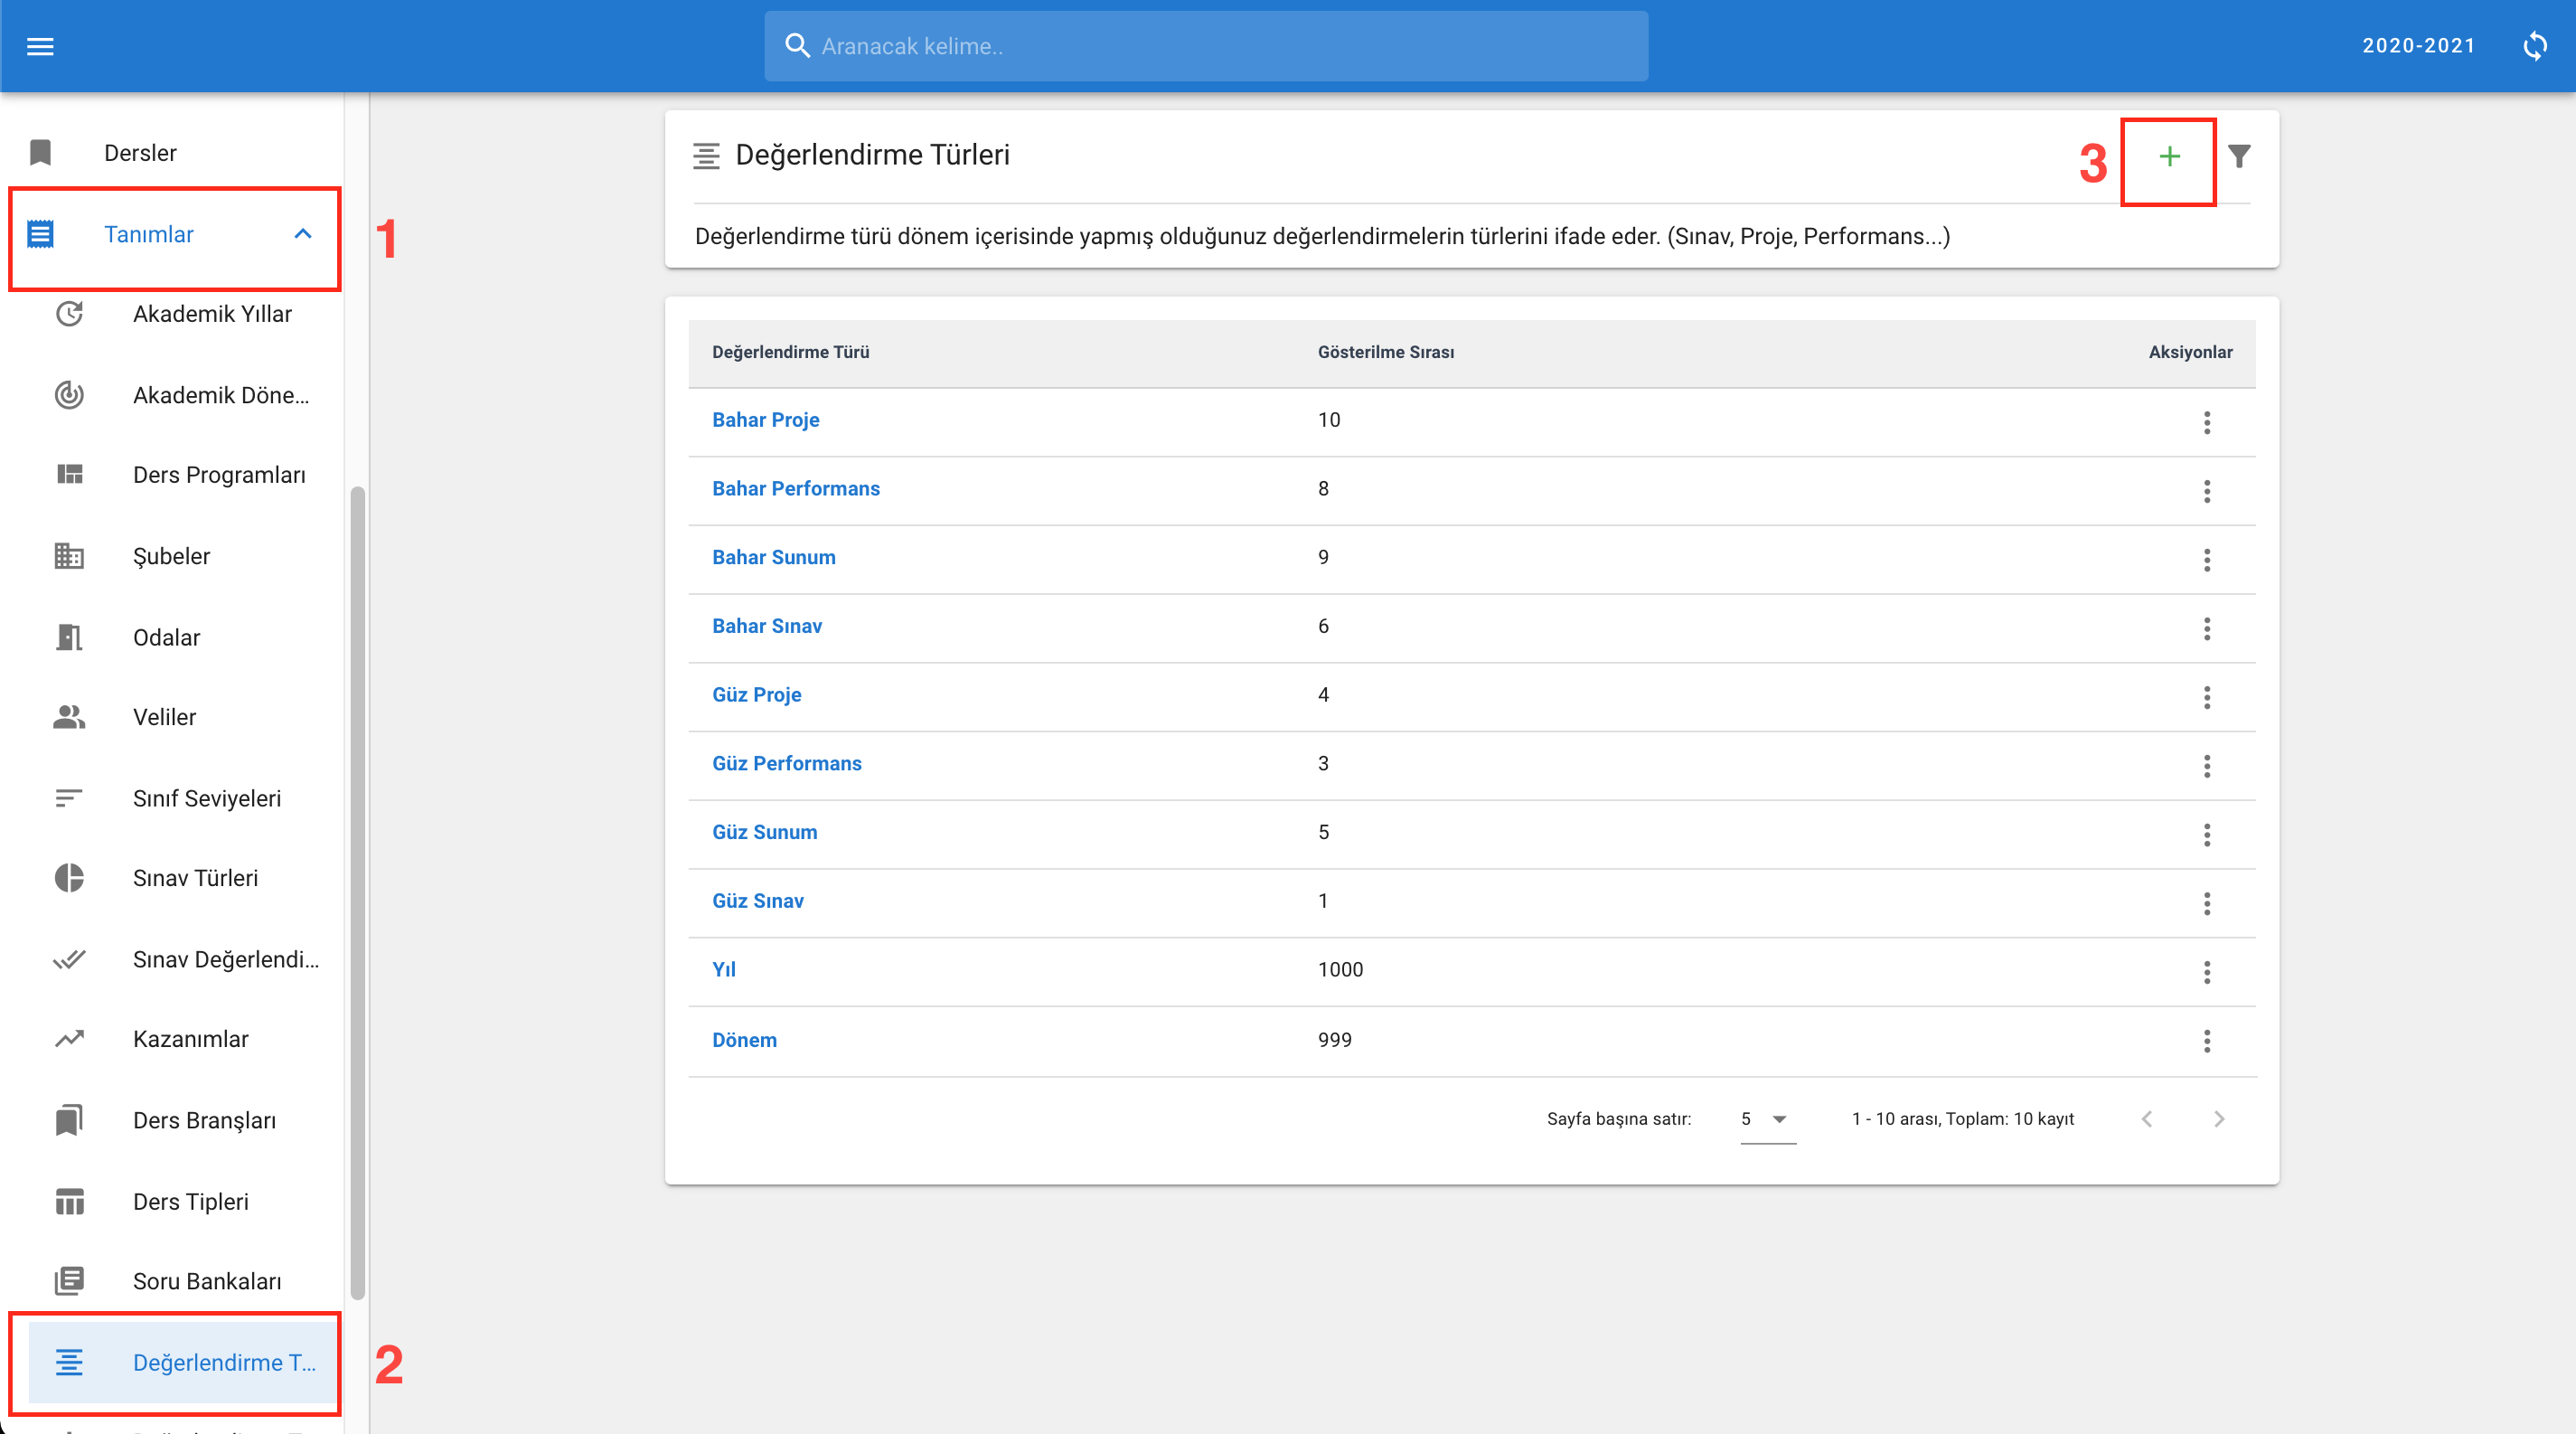Click the Akademik Yıllar clock icon
The height and width of the screenshot is (1434, 2576).
pyautogui.click(x=69, y=314)
